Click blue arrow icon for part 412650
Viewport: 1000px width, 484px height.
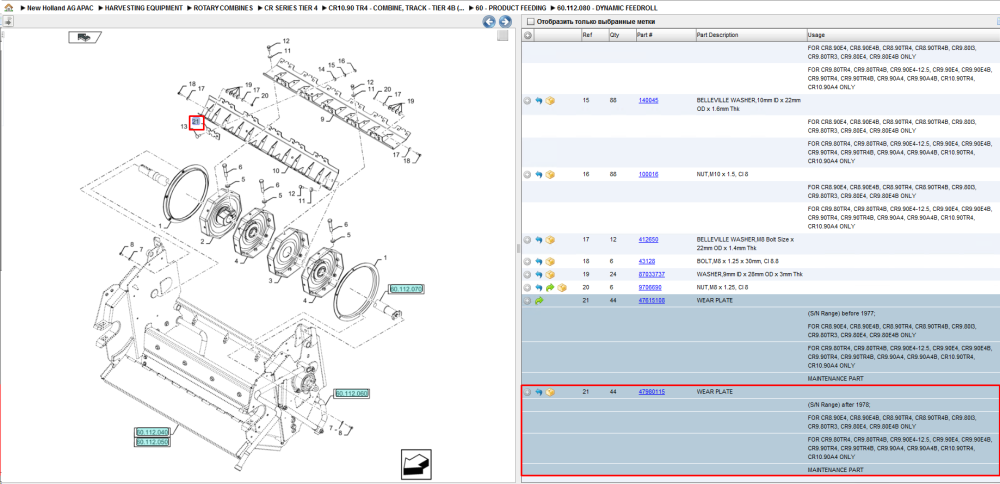[538, 240]
